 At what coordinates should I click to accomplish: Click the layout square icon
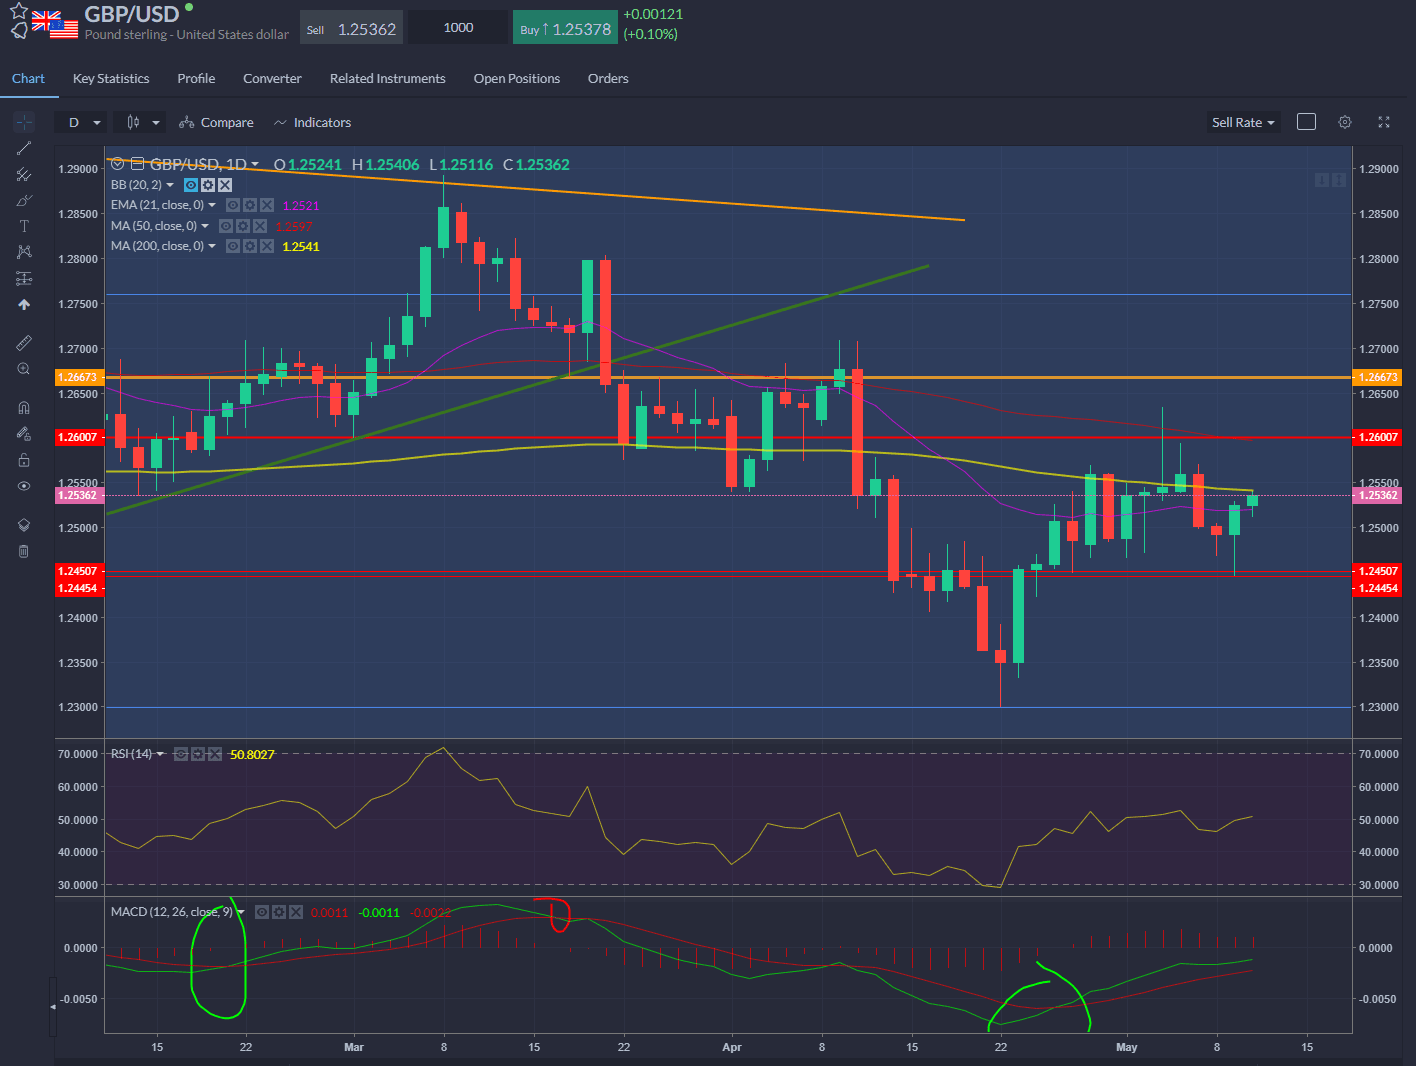click(x=1306, y=122)
